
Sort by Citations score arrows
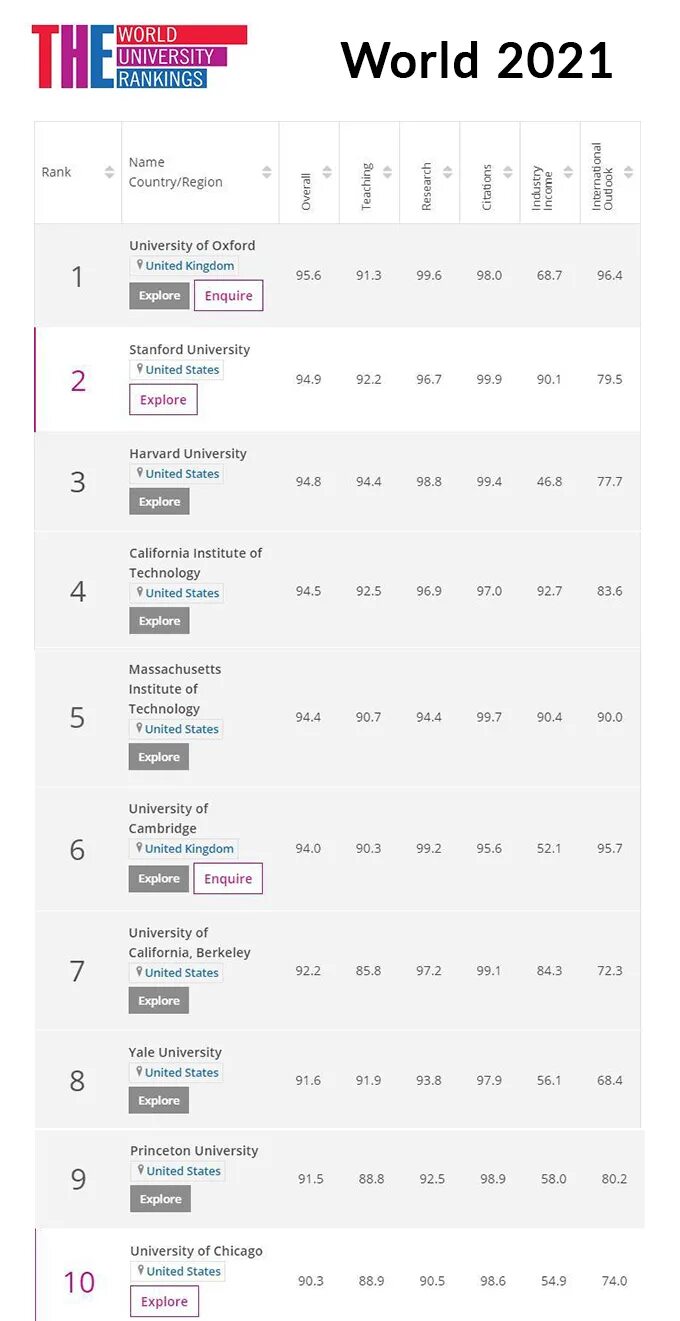tap(507, 172)
